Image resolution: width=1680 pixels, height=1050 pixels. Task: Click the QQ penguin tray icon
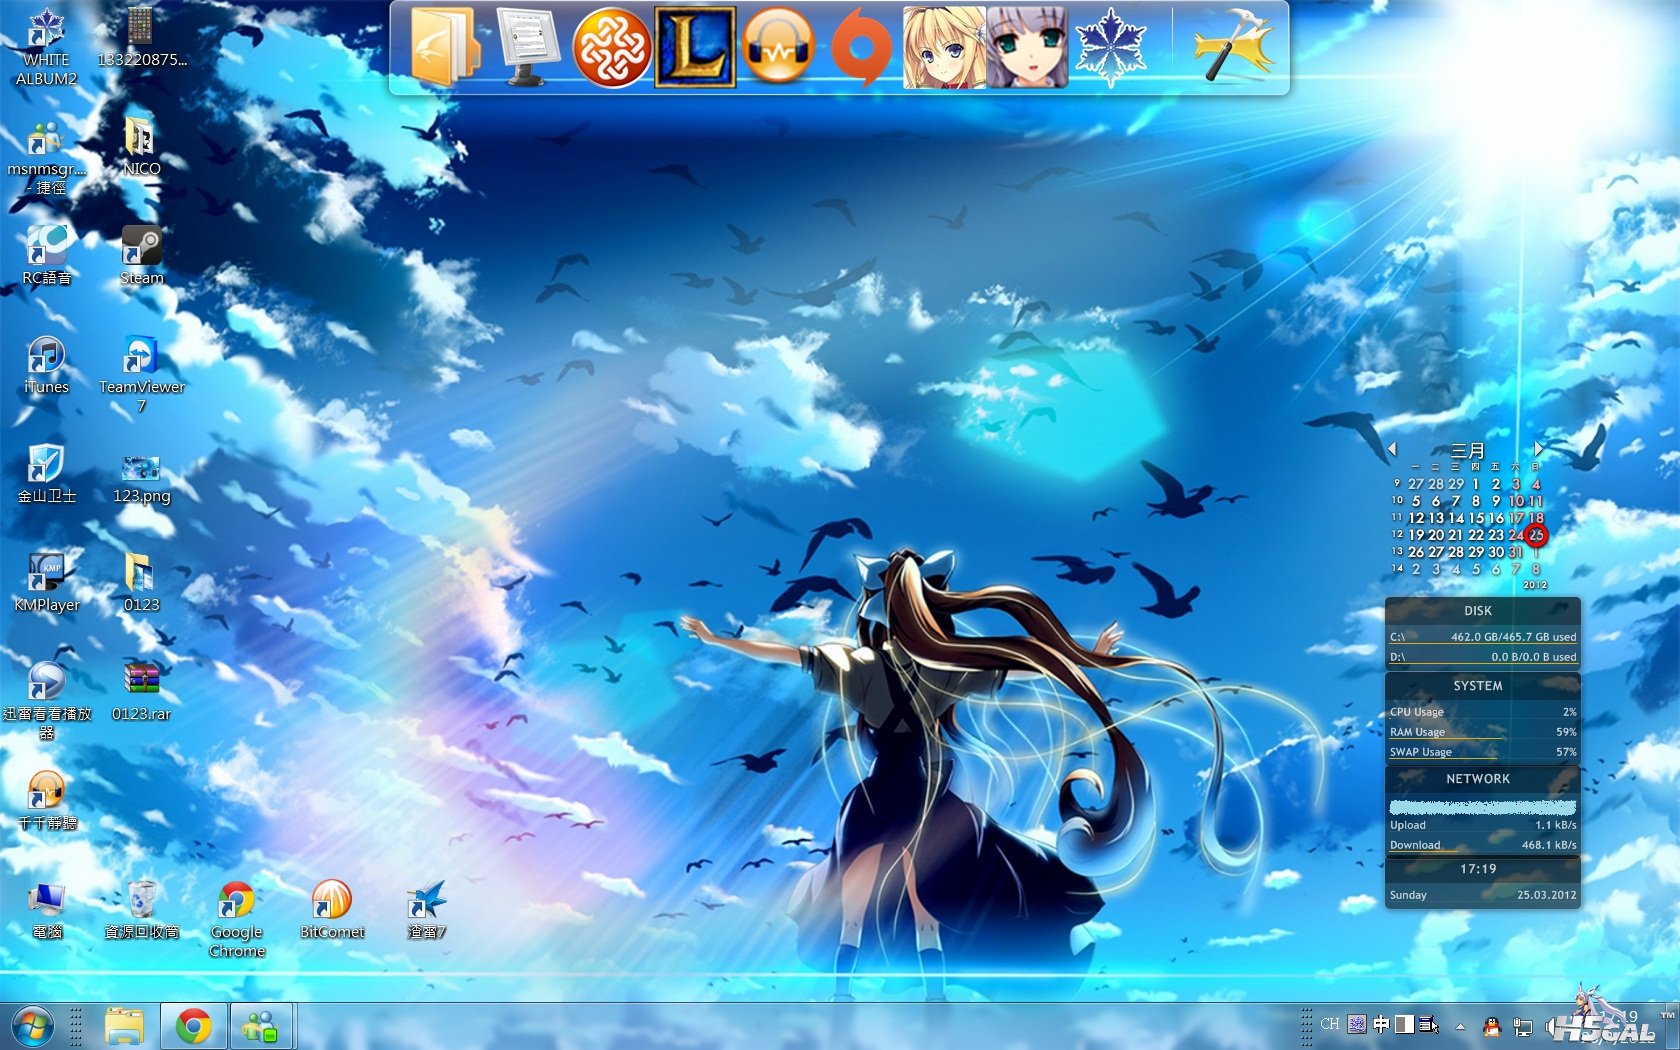[x=1491, y=1026]
